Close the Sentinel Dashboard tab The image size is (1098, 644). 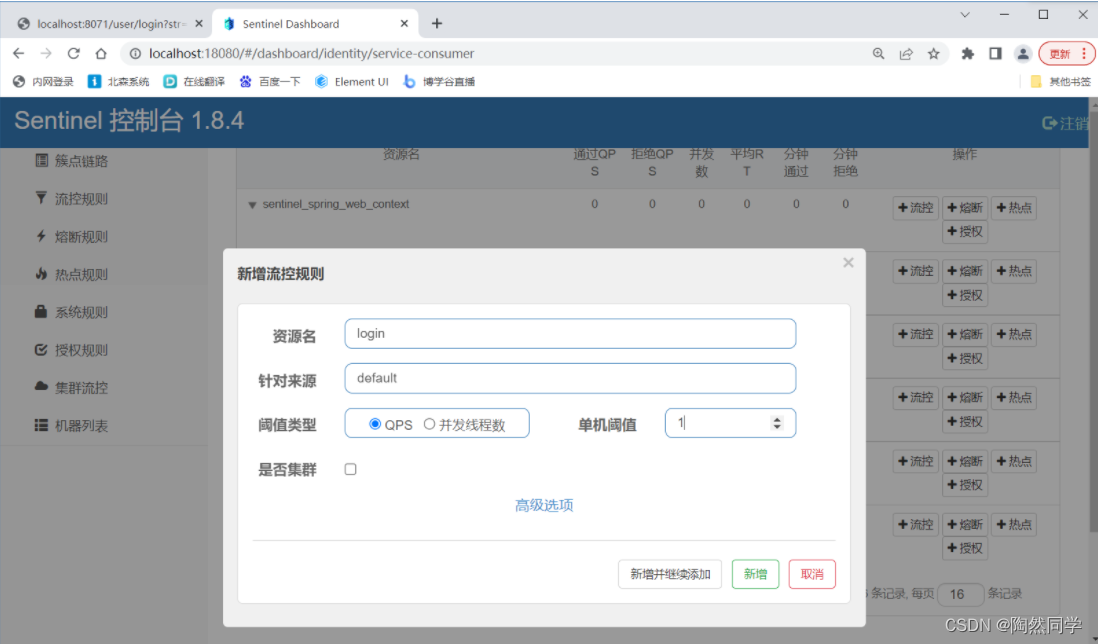pyautogui.click(x=404, y=24)
